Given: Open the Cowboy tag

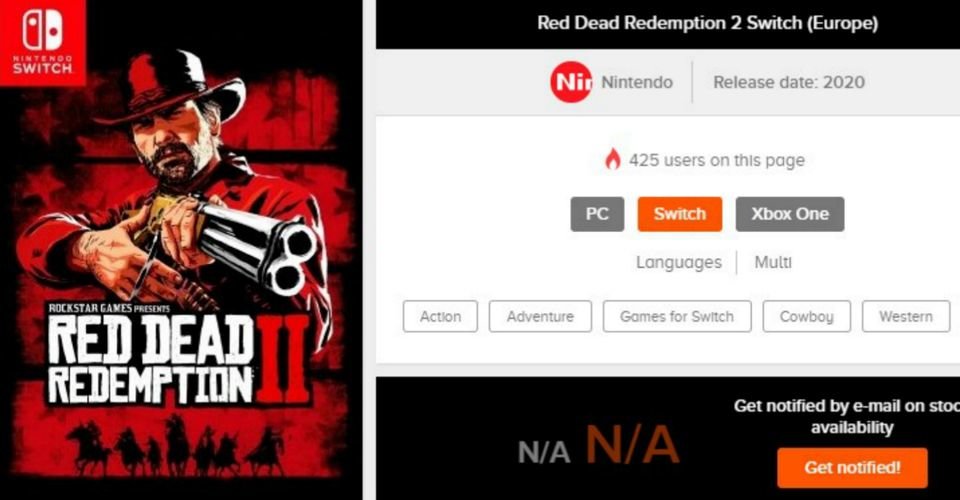Looking at the screenshot, I should (806, 316).
